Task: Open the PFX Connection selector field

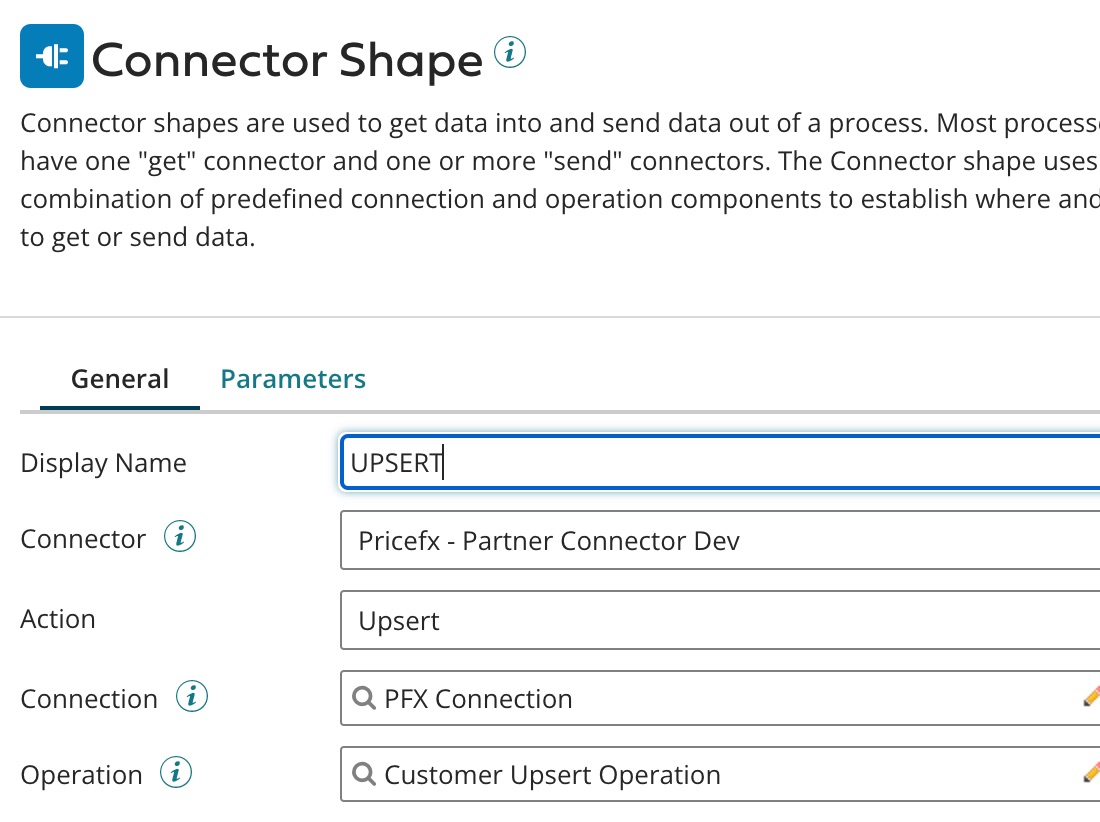Action: coord(720,698)
